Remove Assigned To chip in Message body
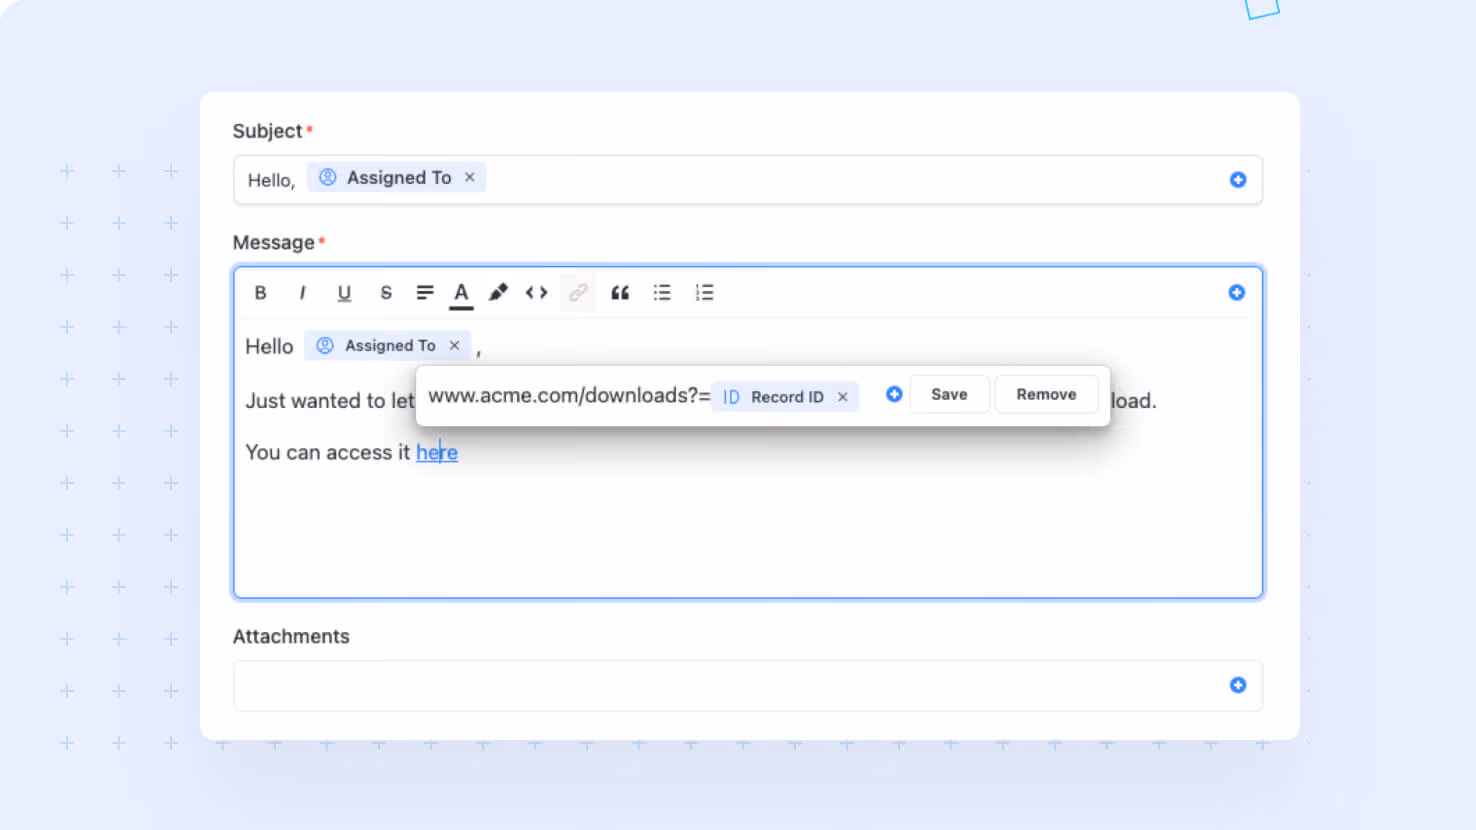 pos(454,345)
